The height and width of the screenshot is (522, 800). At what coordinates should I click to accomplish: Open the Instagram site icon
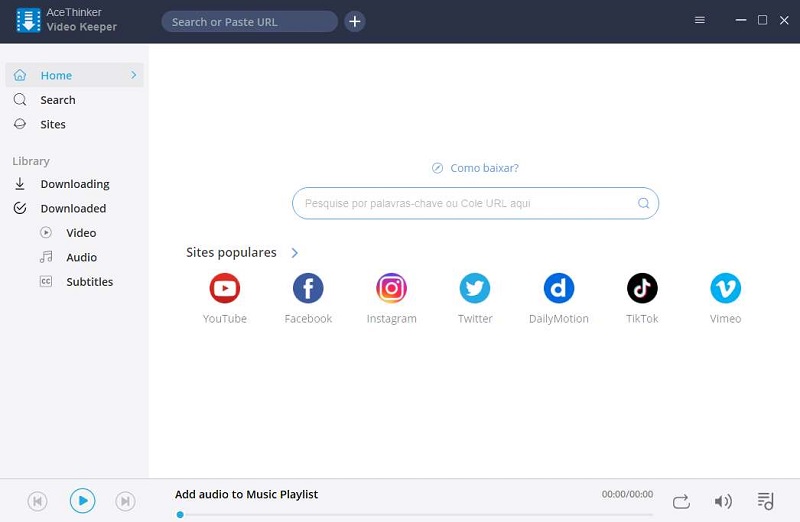click(391, 288)
